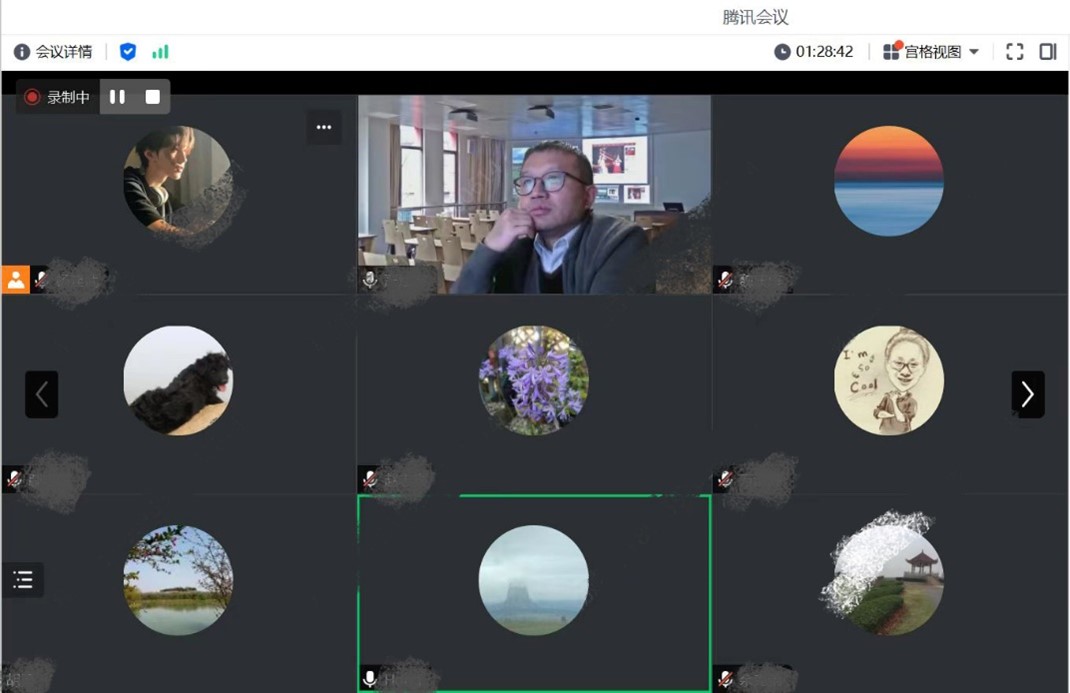Go to previous page of participants
Image resolution: width=1070 pixels, height=693 pixels.
tap(42, 394)
